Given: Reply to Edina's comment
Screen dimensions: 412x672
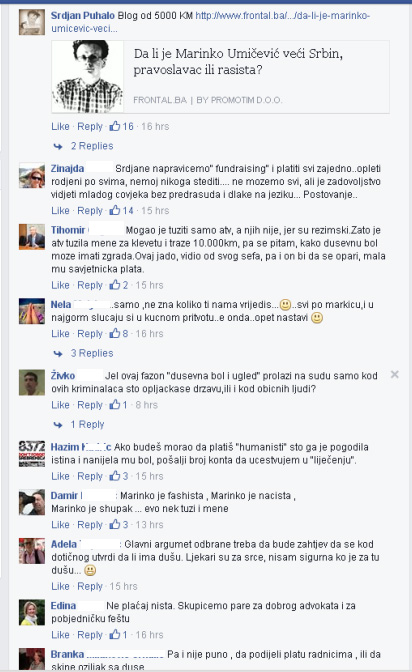Looking at the screenshot, I should tap(90, 635).
